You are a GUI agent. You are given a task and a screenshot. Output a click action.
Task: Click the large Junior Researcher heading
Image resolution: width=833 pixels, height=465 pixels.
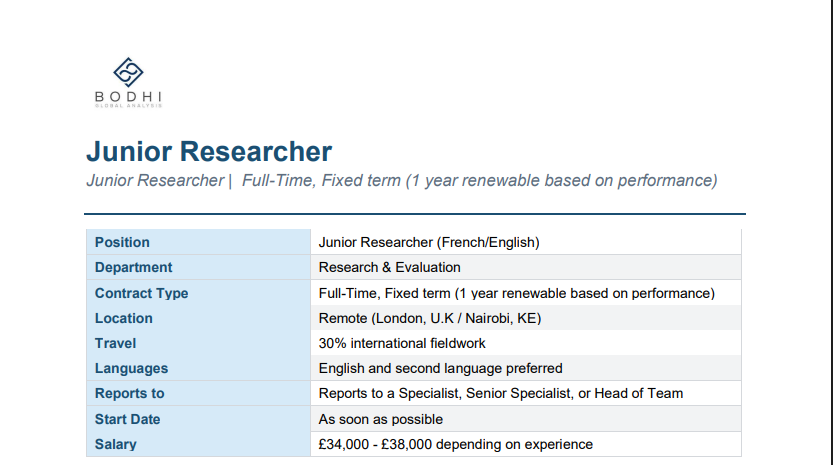[209, 151]
